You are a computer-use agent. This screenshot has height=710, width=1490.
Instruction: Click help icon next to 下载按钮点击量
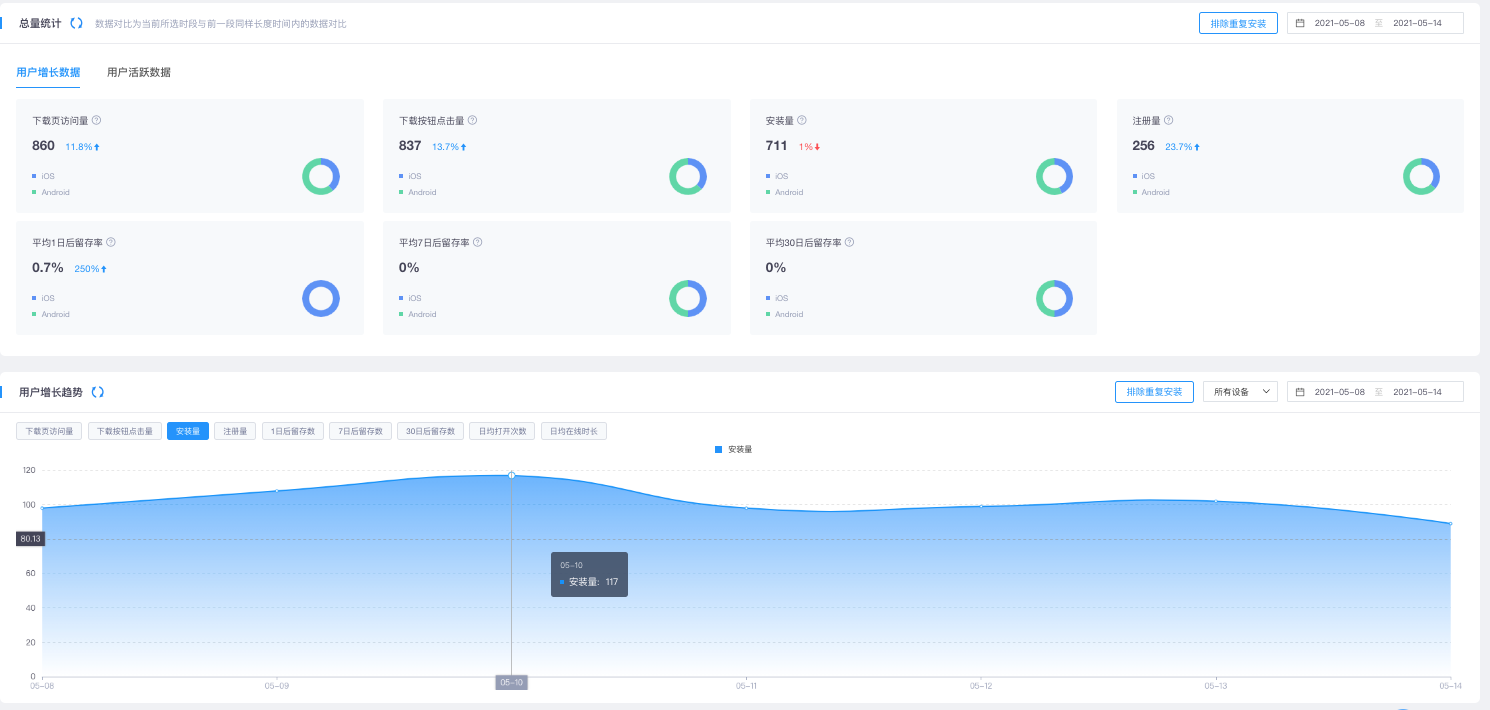[x=472, y=120]
